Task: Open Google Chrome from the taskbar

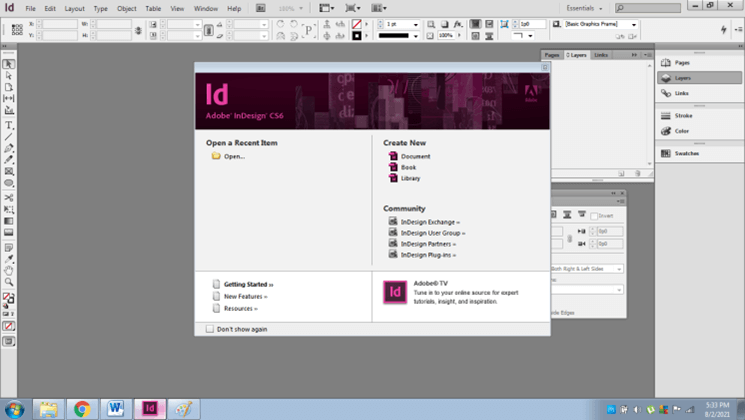Action: pyautogui.click(x=82, y=409)
